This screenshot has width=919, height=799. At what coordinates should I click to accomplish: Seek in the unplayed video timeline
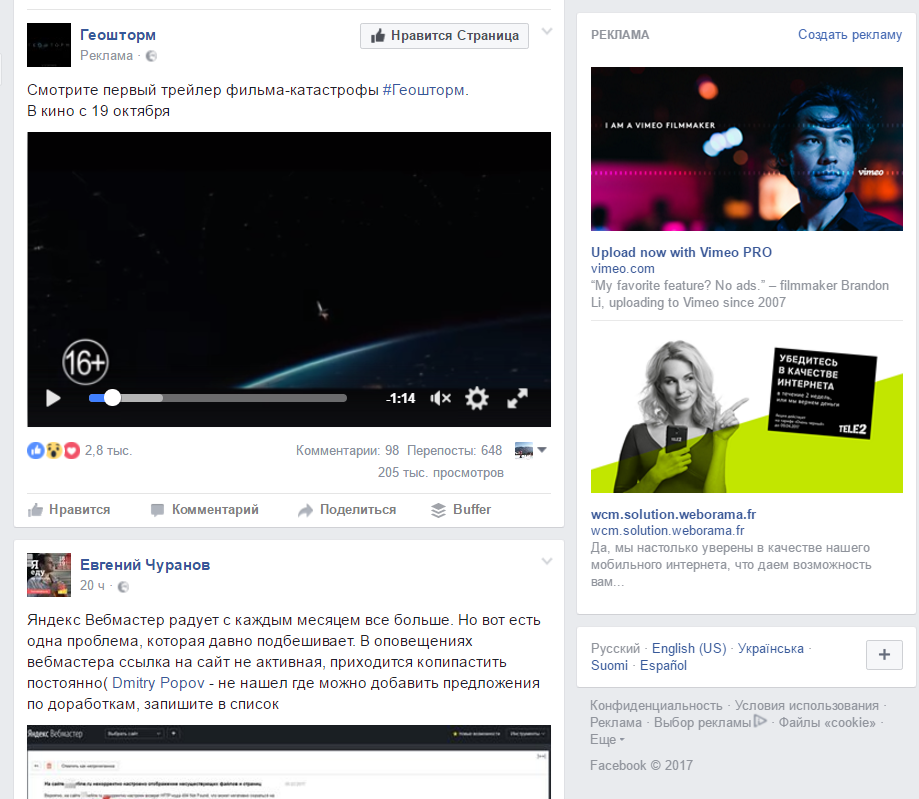pos(254,398)
